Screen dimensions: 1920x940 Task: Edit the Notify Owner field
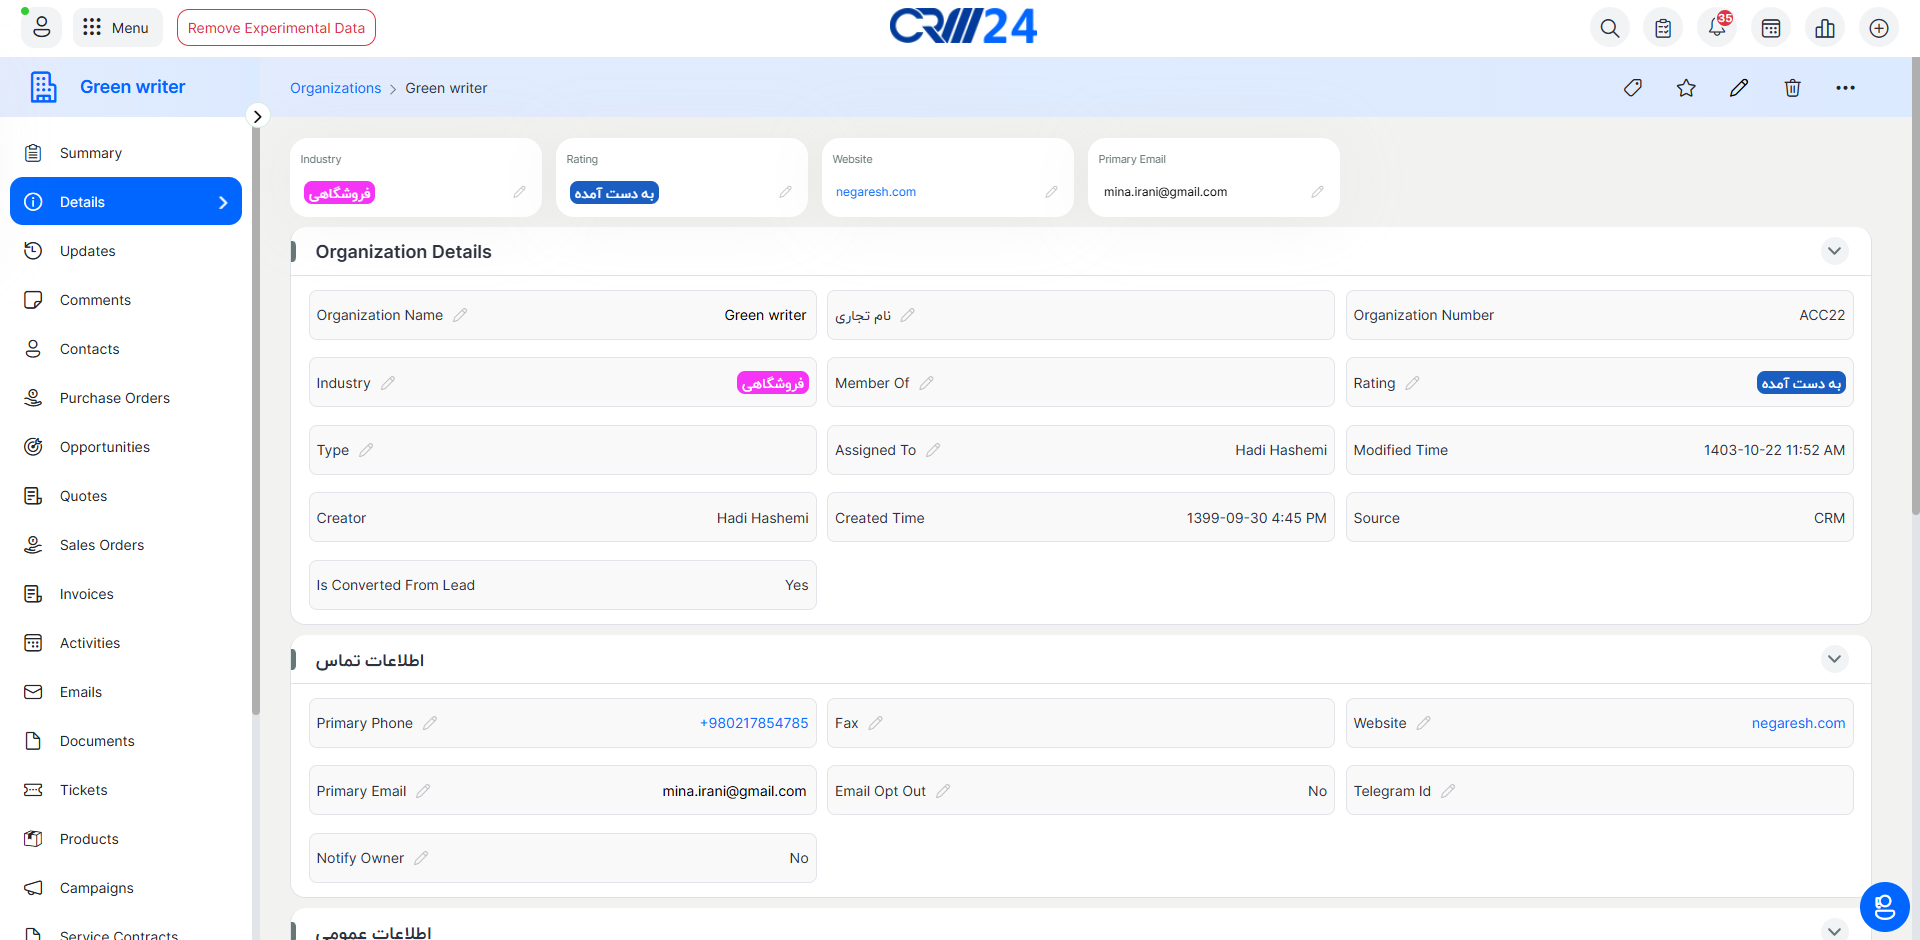click(421, 858)
